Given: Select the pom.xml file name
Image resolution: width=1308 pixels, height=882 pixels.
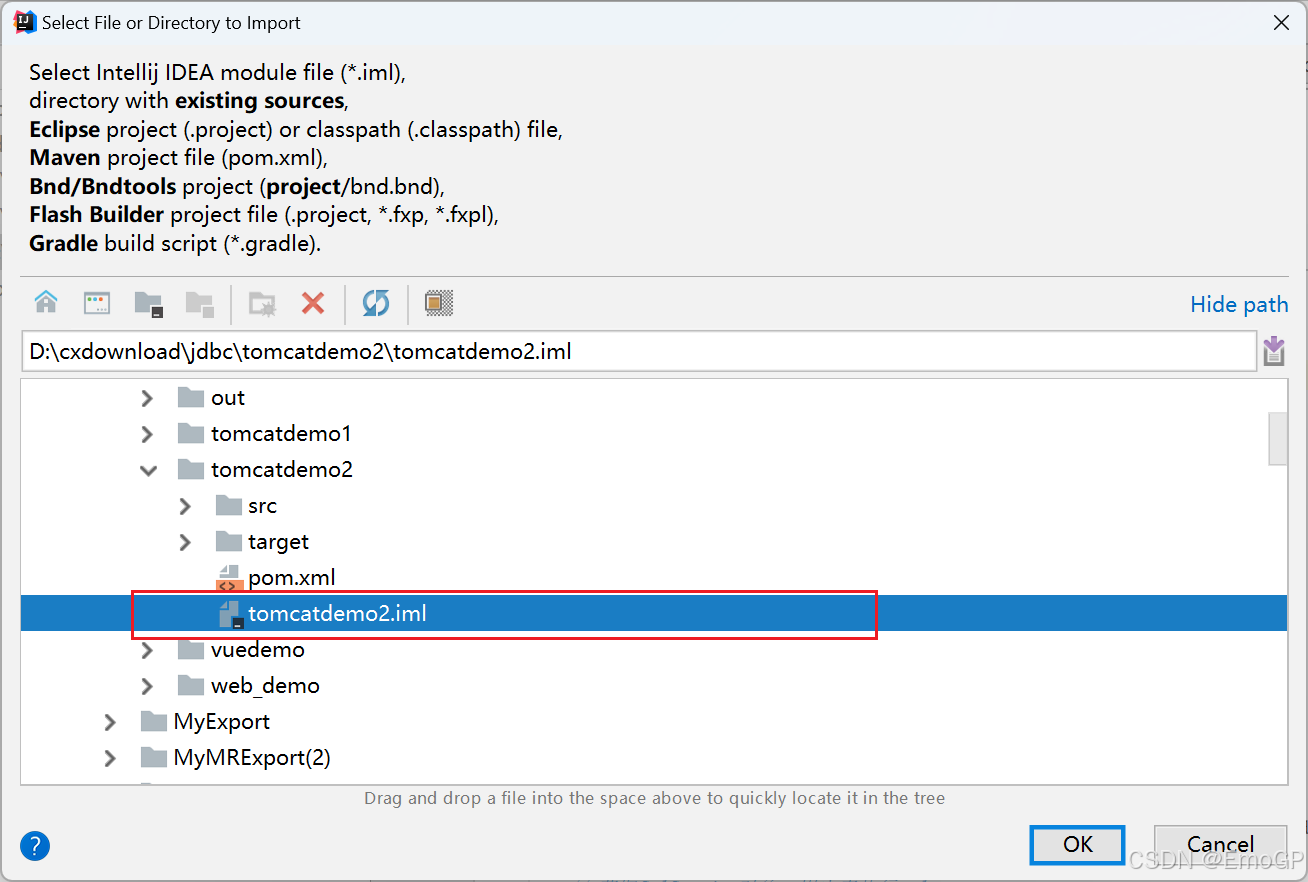Looking at the screenshot, I should (x=292, y=578).
